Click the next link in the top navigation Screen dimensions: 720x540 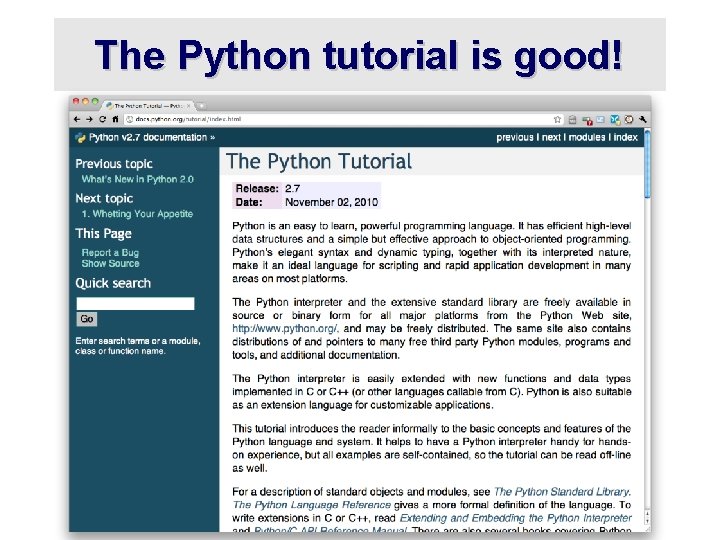point(551,137)
